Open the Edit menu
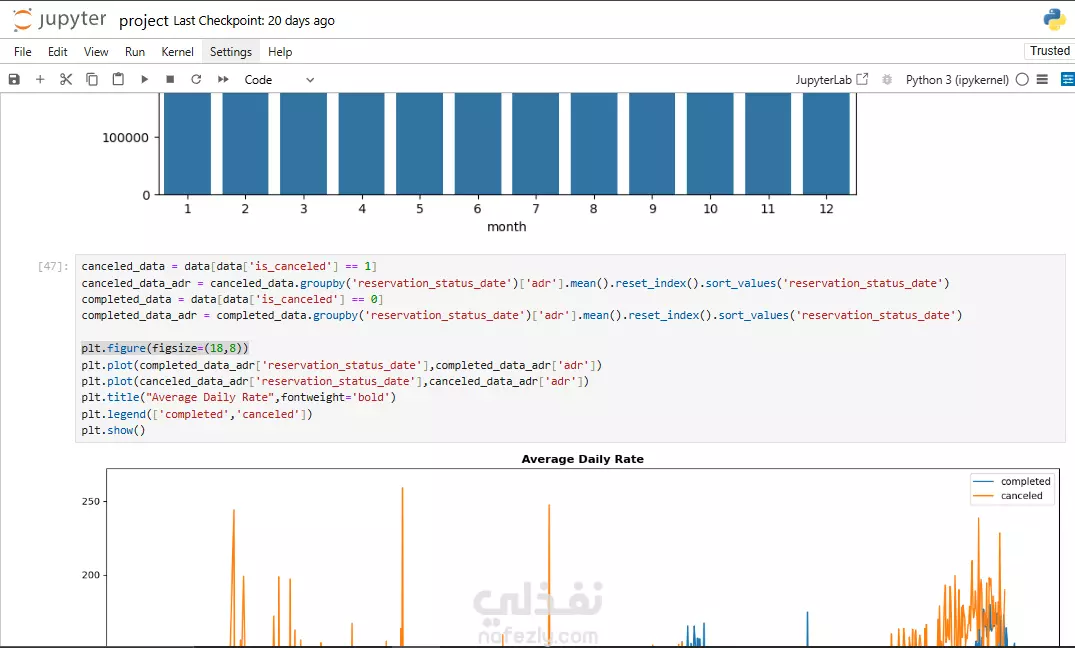1075x648 pixels. coord(58,51)
